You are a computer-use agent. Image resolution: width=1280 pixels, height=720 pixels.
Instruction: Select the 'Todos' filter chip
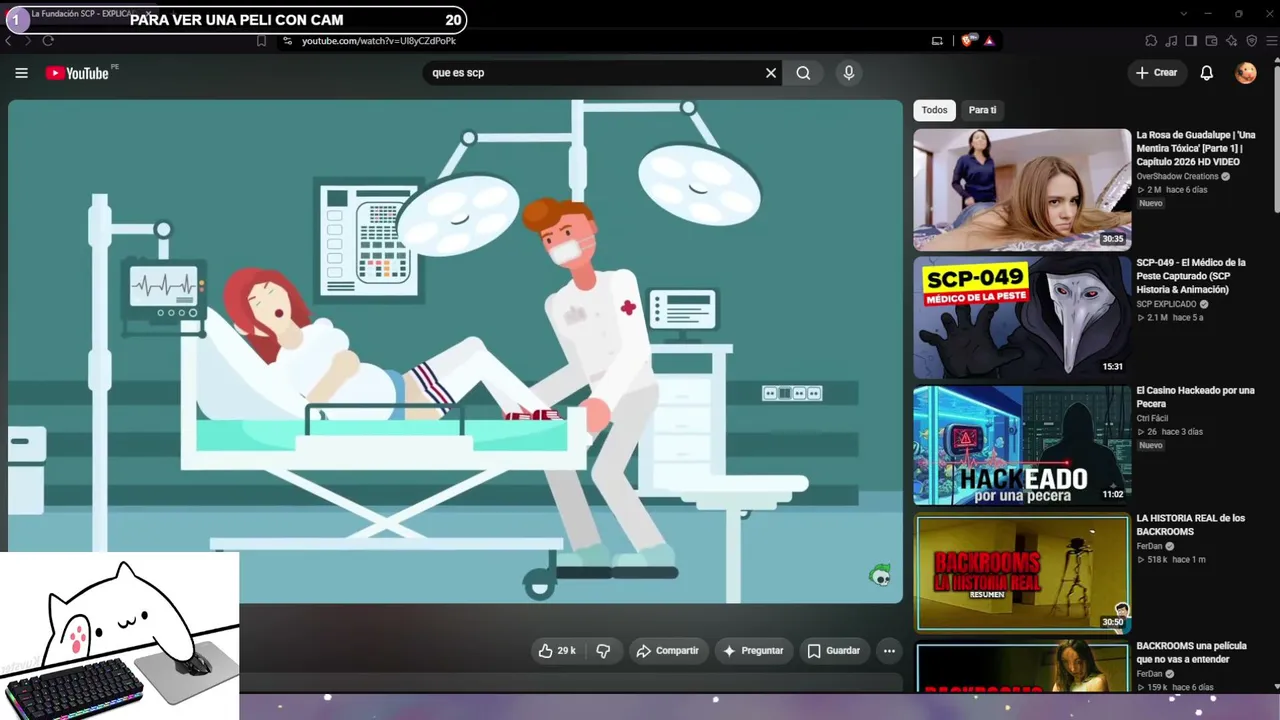934,110
